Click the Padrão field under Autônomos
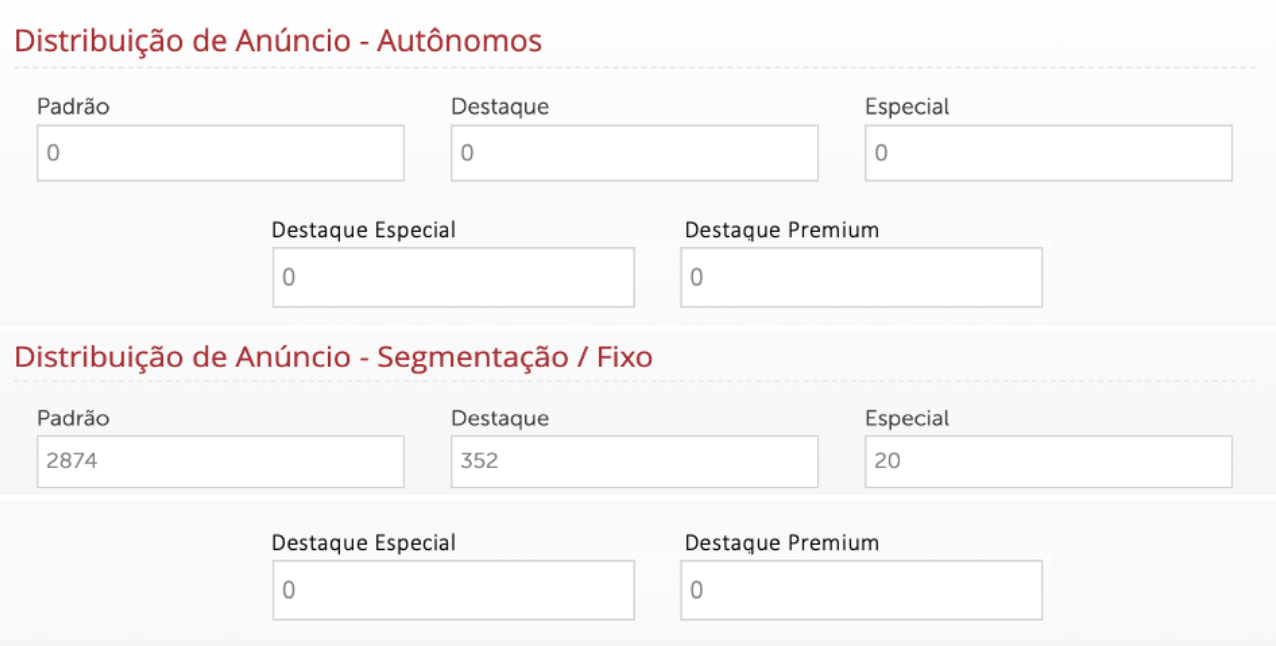 coord(220,153)
